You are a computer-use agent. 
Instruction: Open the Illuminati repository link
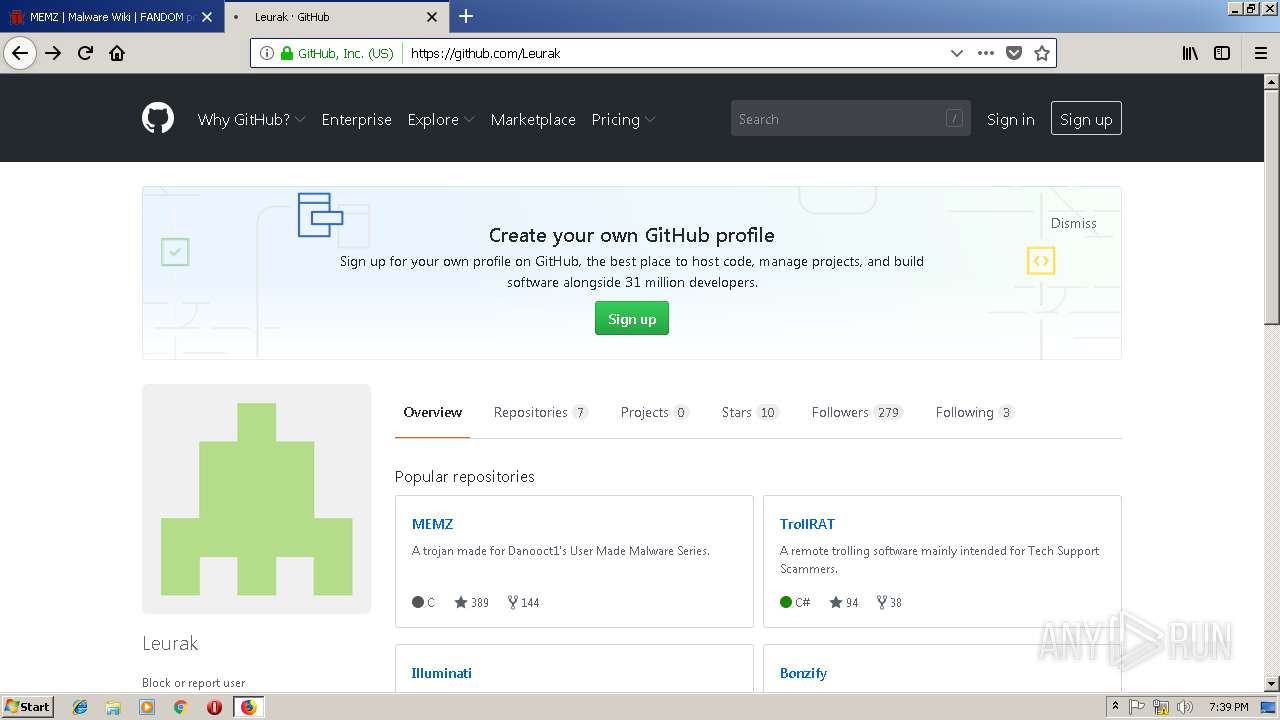tap(442, 673)
